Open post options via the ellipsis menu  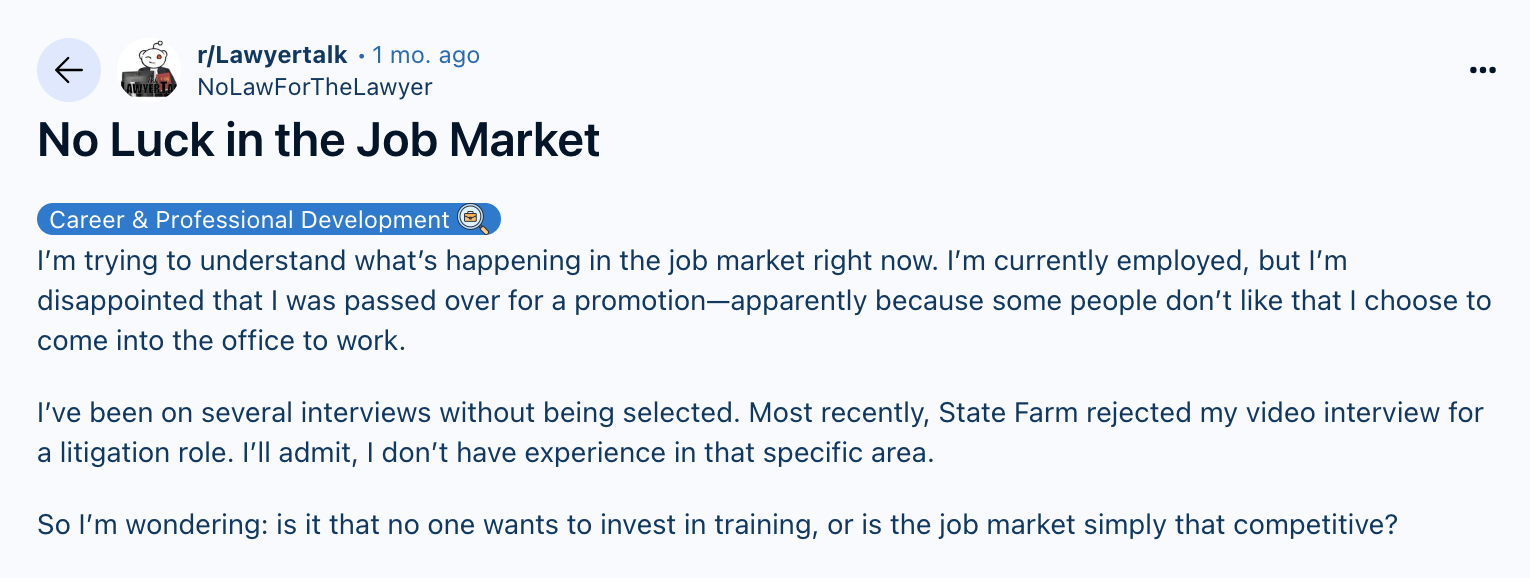click(1482, 70)
